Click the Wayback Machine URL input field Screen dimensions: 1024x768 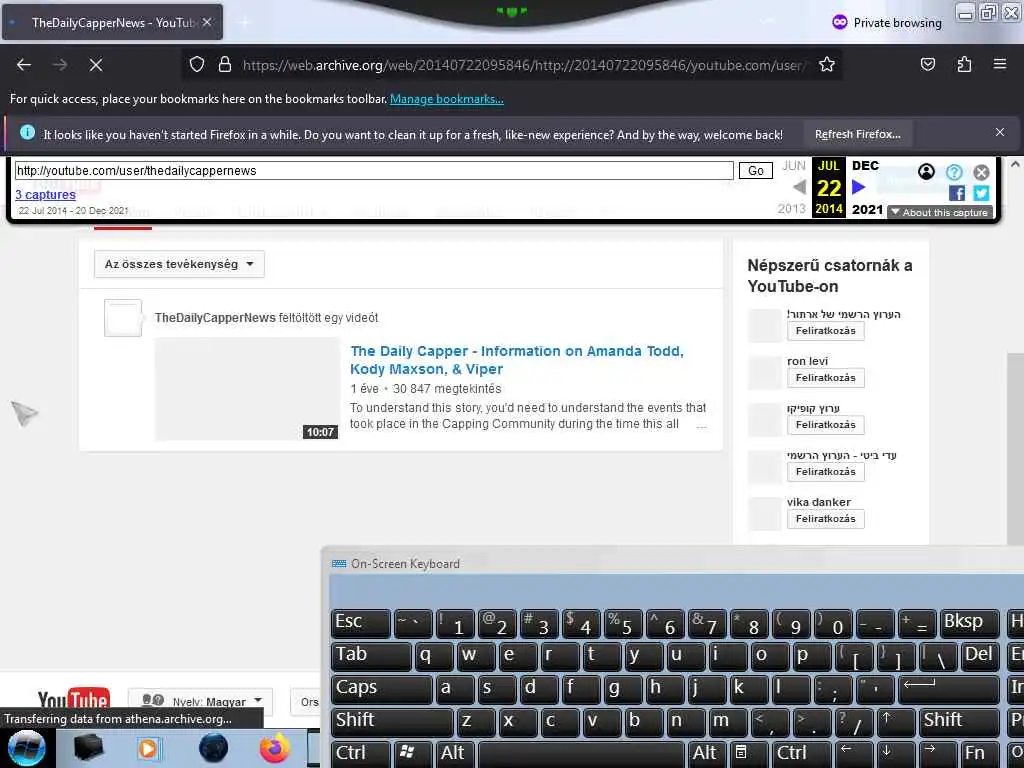pyautogui.click(x=374, y=171)
